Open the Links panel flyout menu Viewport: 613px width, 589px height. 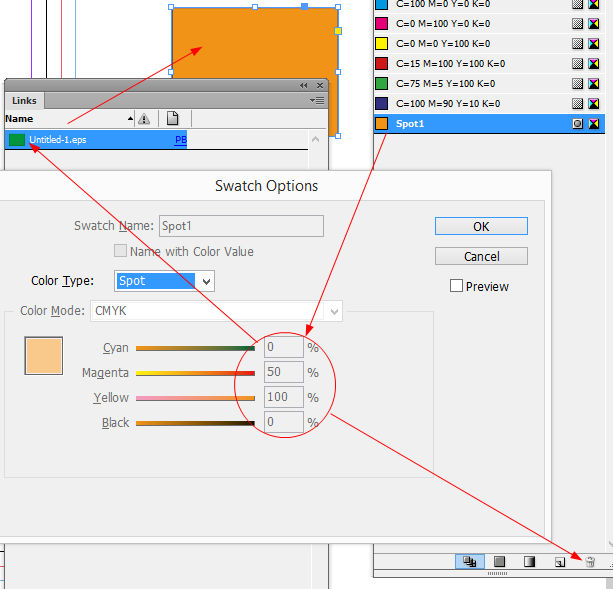pyautogui.click(x=317, y=100)
